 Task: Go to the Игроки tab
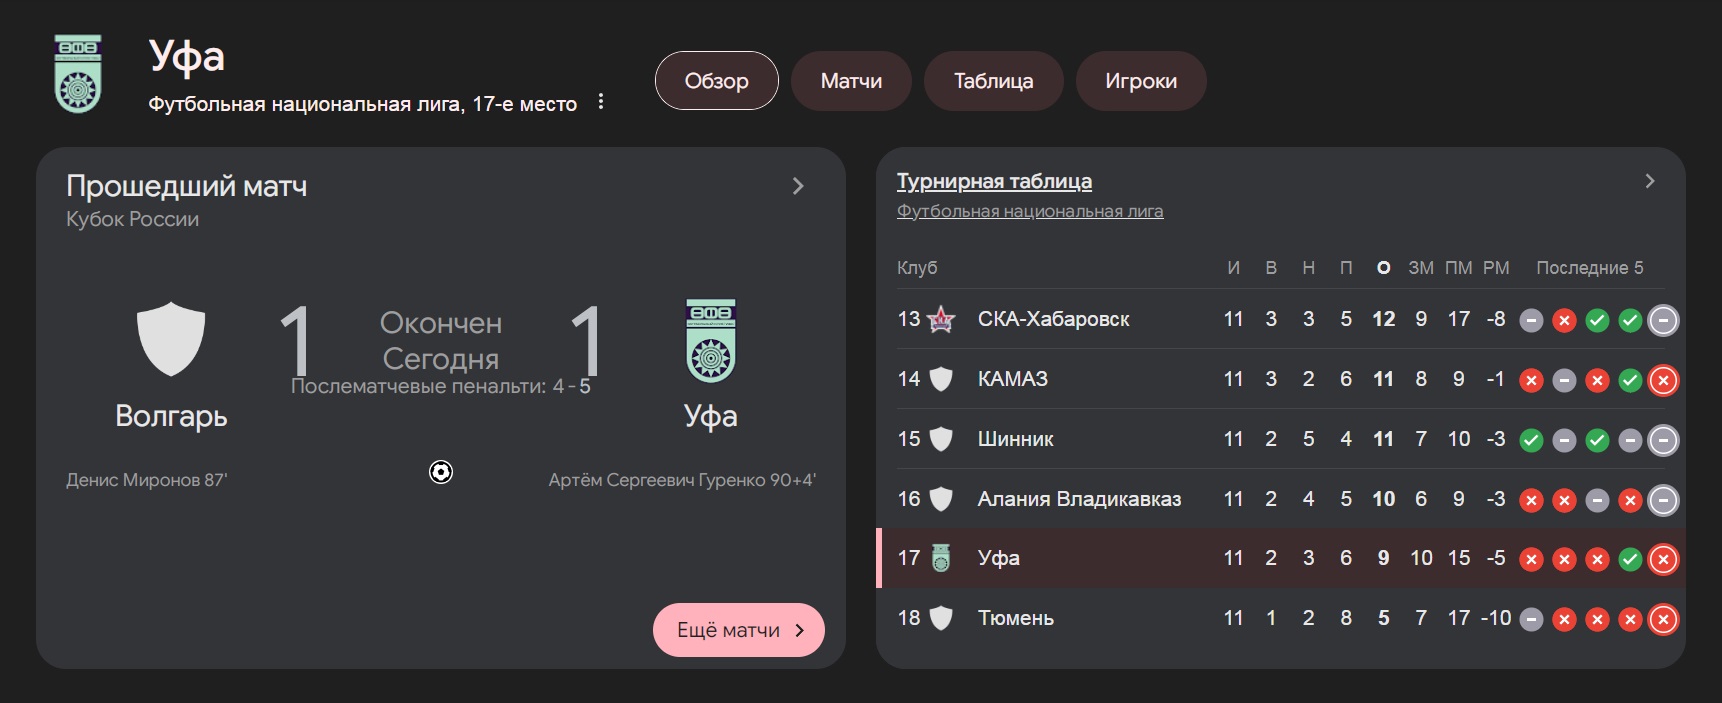coord(1141,81)
